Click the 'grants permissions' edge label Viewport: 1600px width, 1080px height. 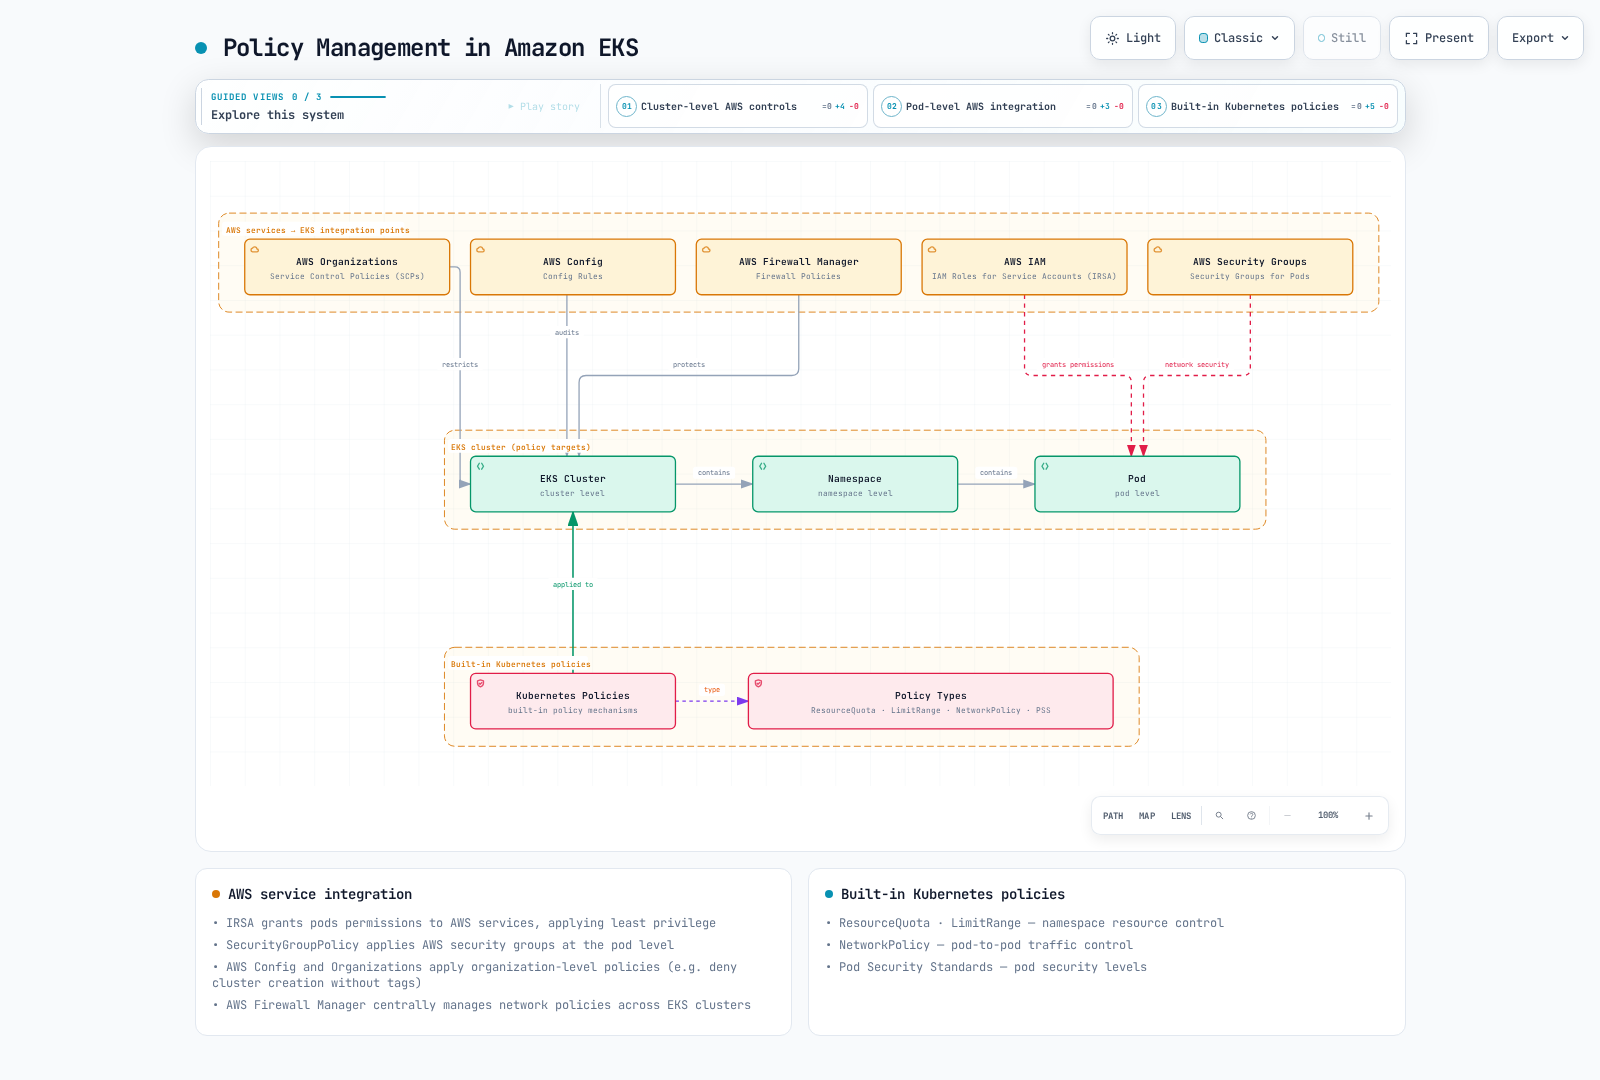[1078, 365]
